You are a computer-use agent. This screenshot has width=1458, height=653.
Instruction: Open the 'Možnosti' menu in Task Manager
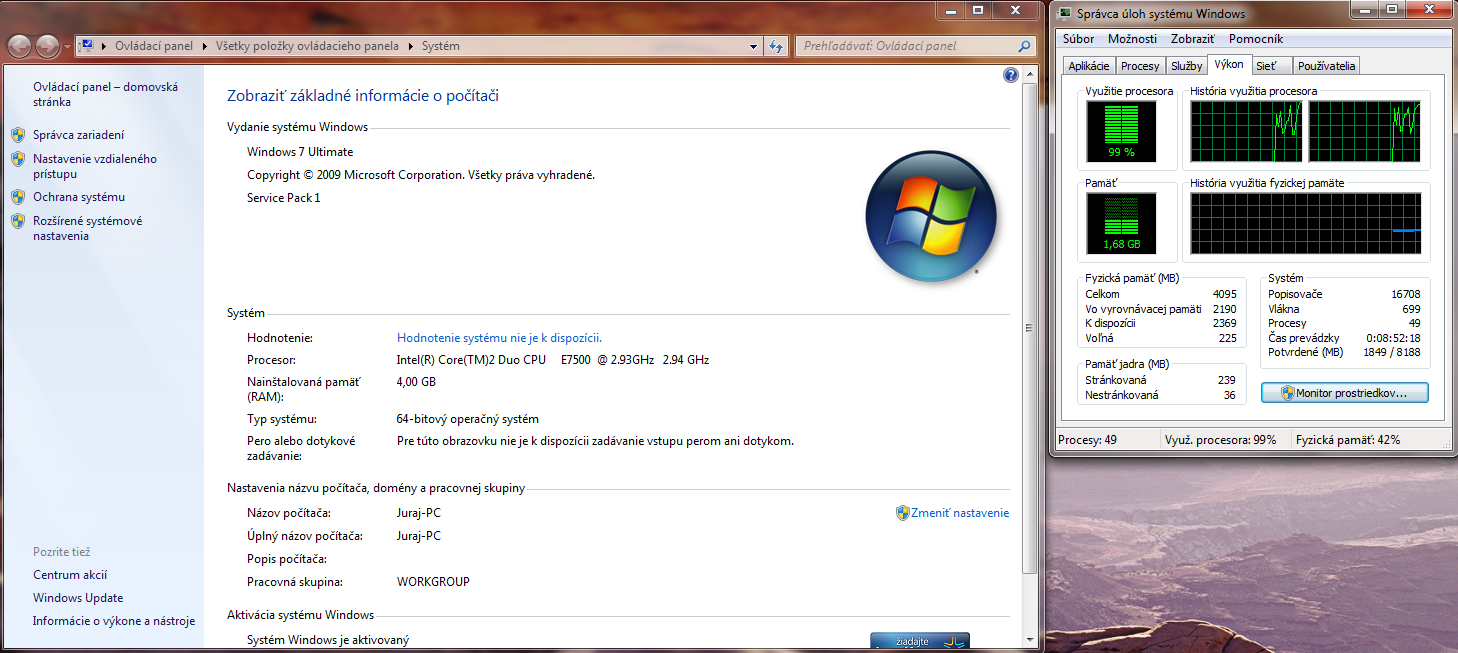point(1132,39)
